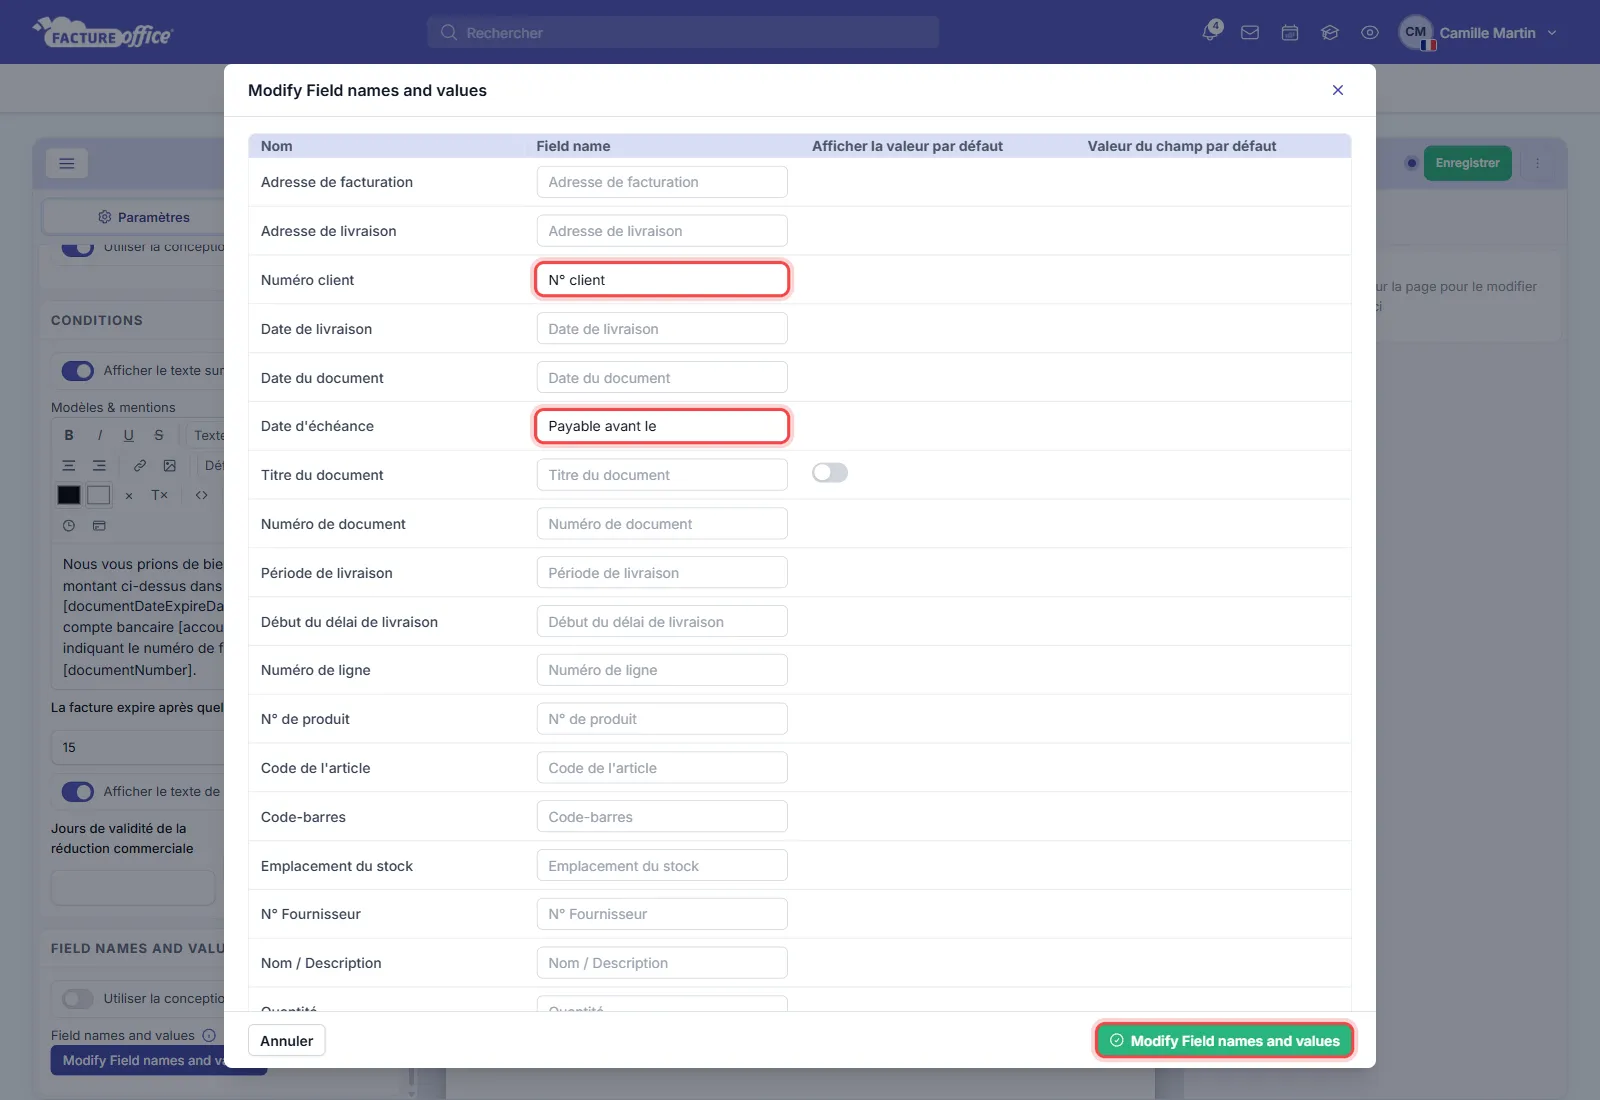Toggle default value switch for Titre du document
1600x1100 pixels.
(x=830, y=473)
